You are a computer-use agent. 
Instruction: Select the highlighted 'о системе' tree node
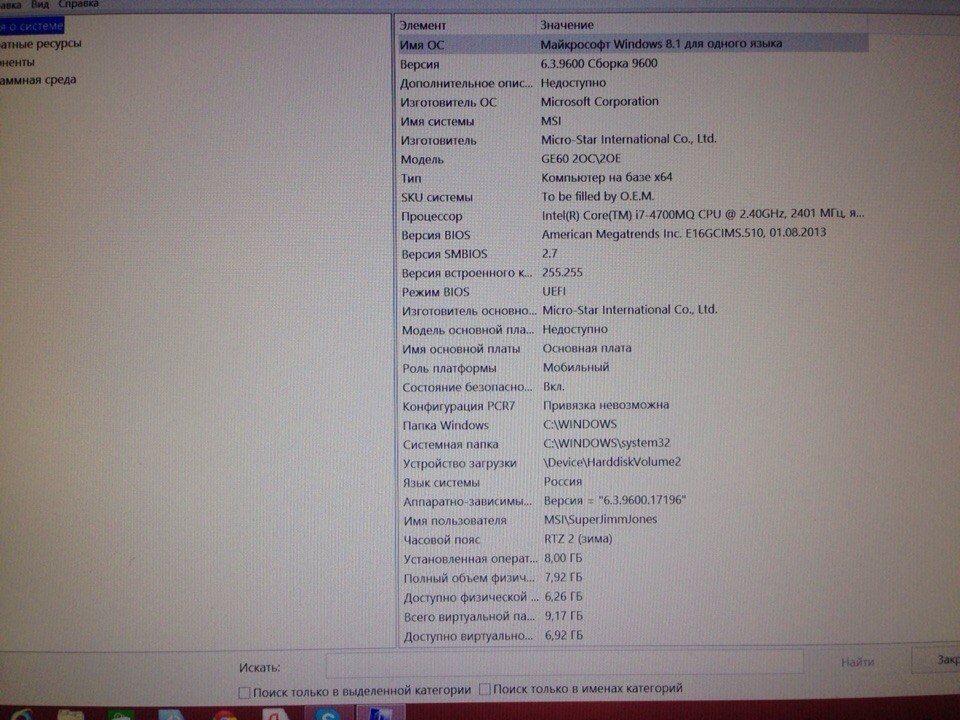[32, 25]
